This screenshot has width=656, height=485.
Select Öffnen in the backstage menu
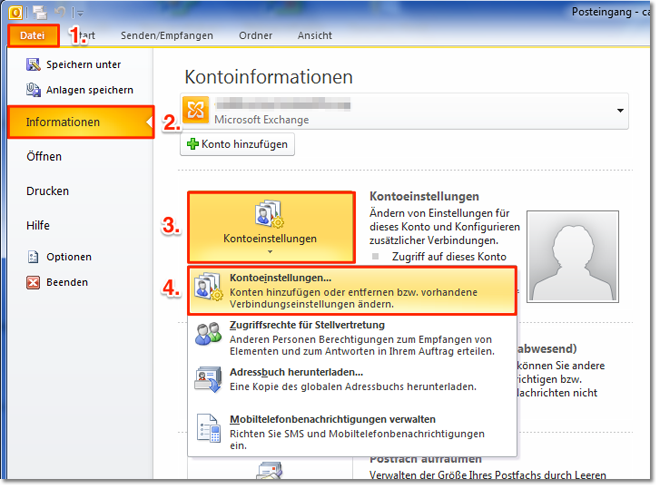tap(44, 157)
